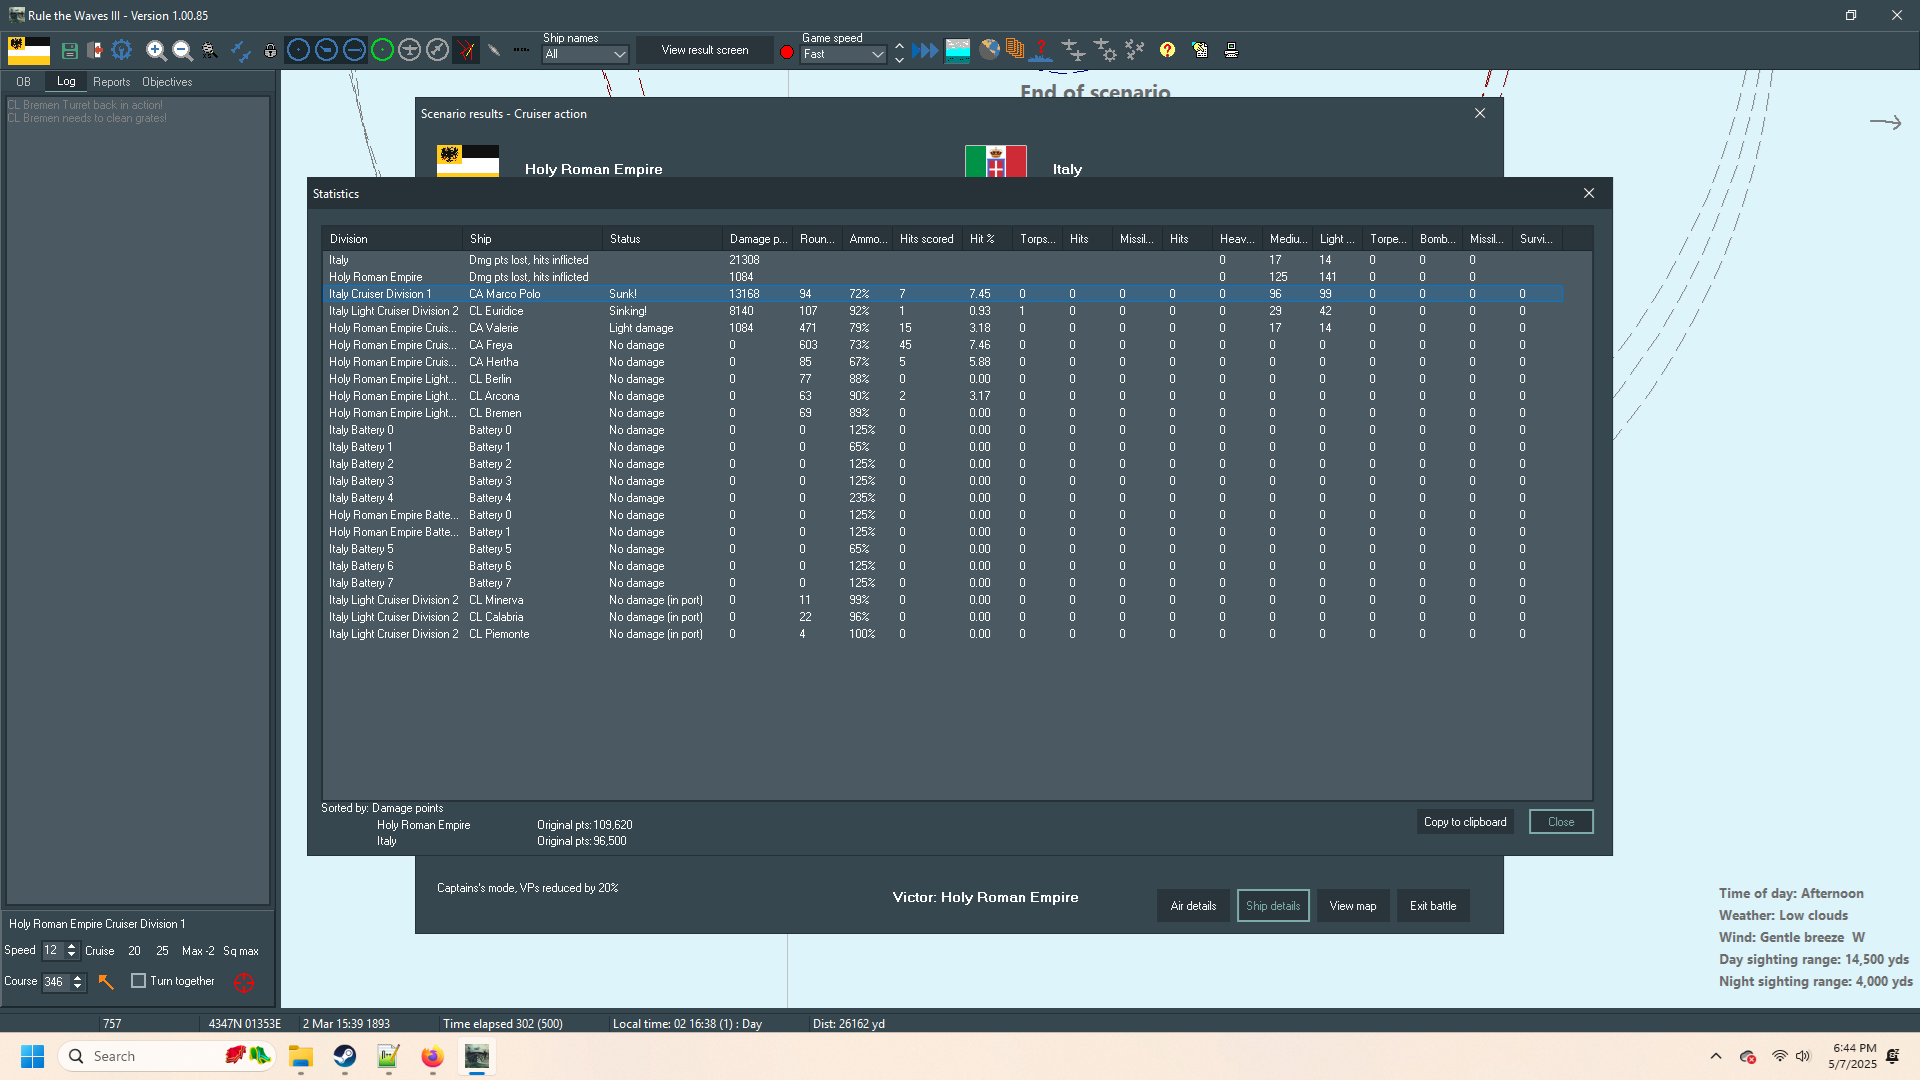
Task: Toggle the padlock icon in toolbar
Action: (270, 50)
